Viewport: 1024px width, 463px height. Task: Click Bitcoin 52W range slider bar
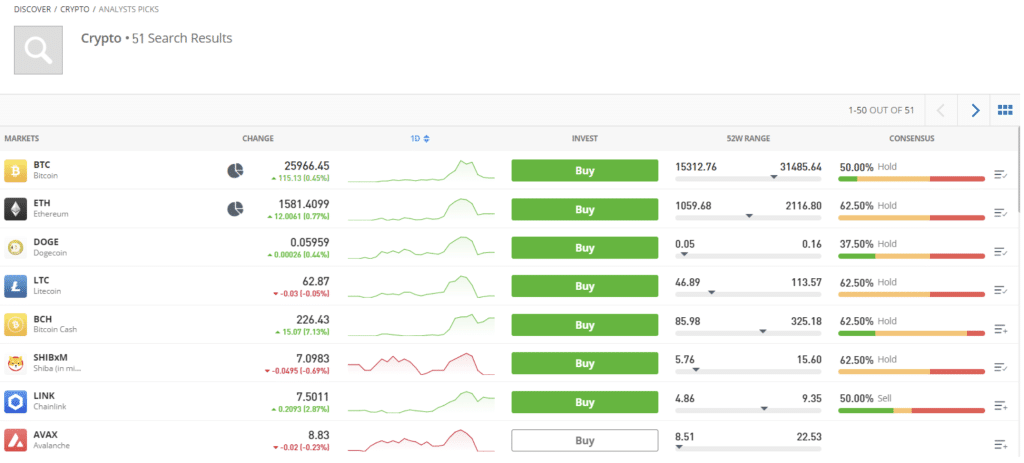(748, 178)
